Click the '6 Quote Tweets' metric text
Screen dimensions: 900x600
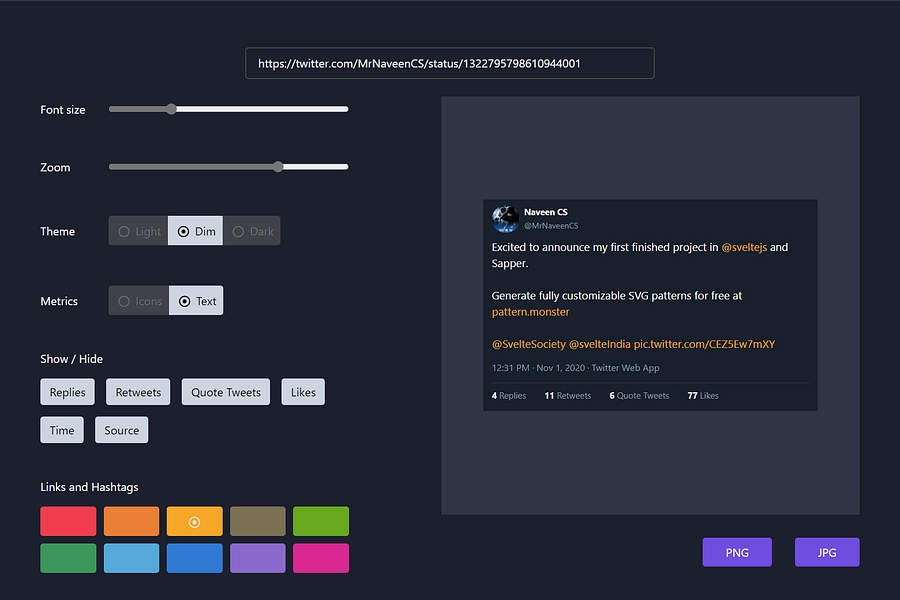coord(639,396)
